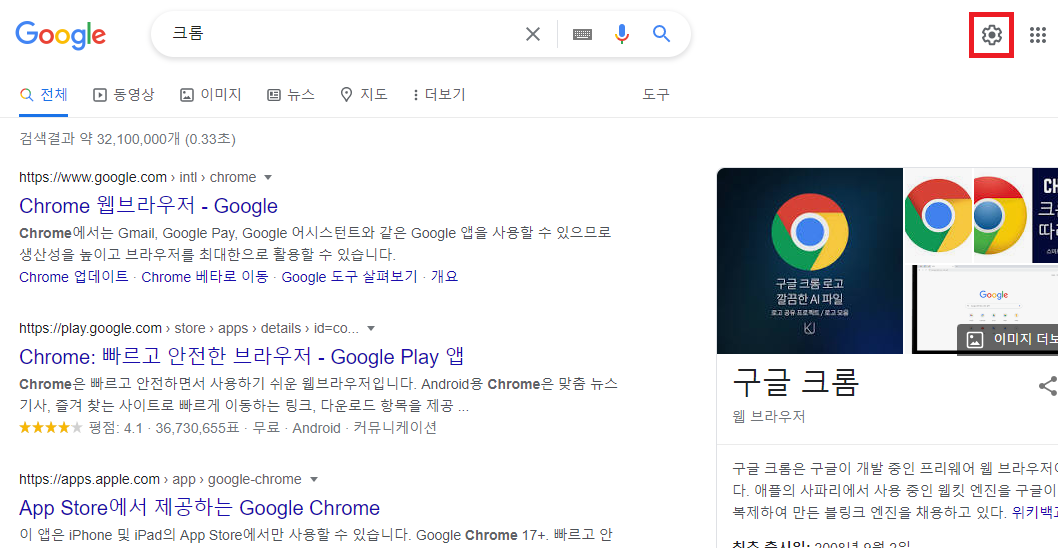Open the flat Chrome logo thumbnail
Screen dimensions: 1058x548
tap(938, 215)
